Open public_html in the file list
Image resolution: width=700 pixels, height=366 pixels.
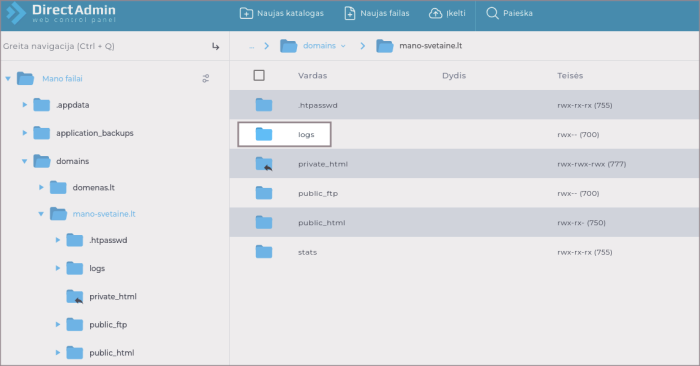click(321, 223)
